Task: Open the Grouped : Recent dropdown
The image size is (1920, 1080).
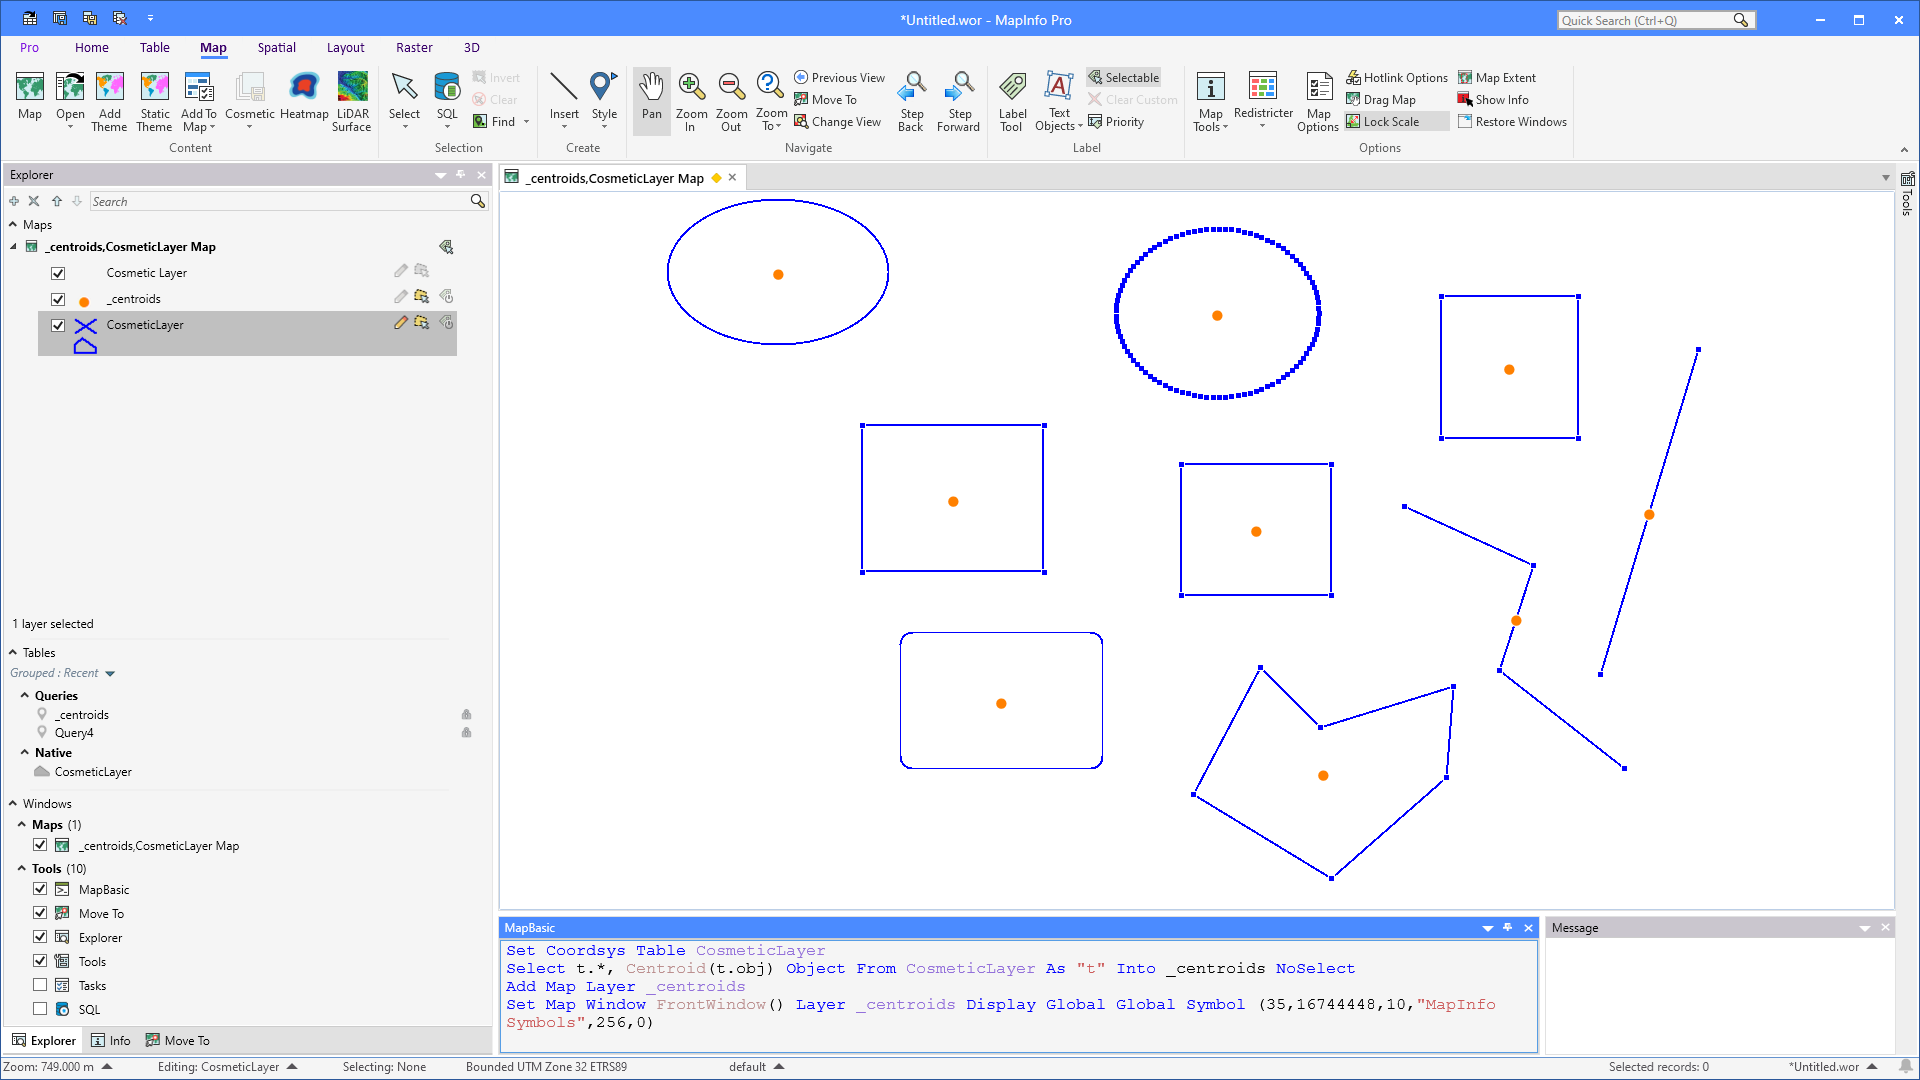Action: [109, 673]
